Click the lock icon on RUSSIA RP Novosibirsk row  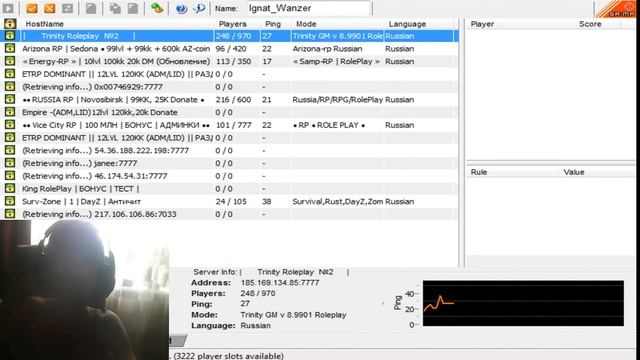pos(10,100)
